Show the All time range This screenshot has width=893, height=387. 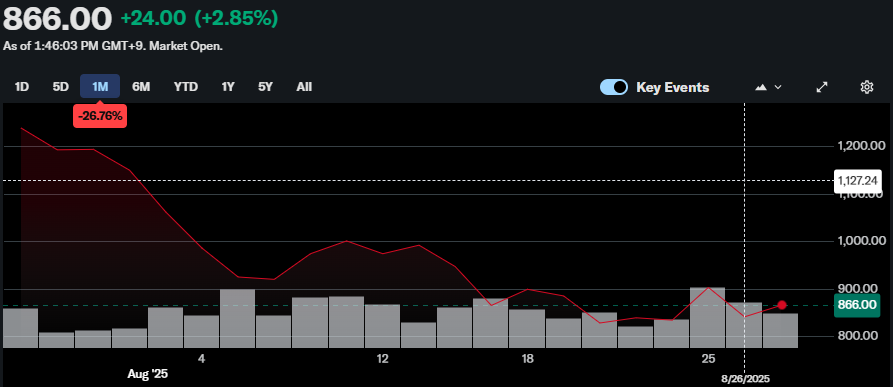point(304,87)
